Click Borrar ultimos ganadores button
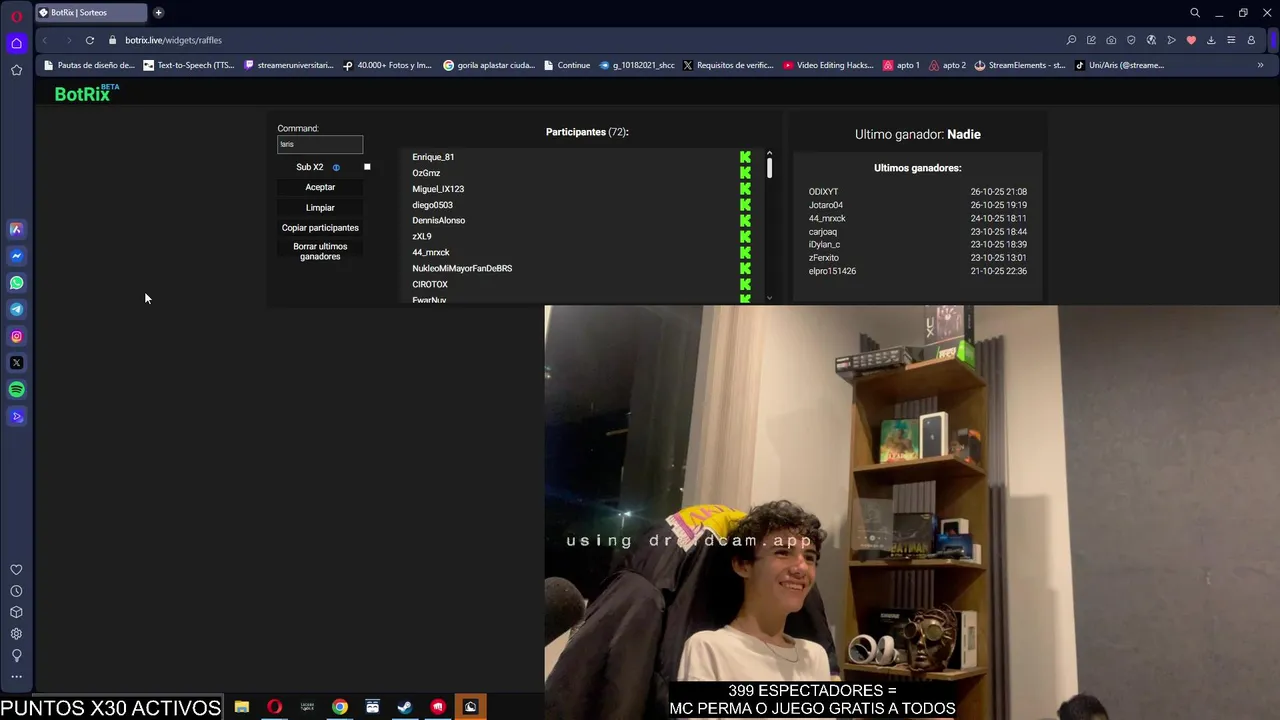The image size is (1280, 720). [x=320, y=251]
